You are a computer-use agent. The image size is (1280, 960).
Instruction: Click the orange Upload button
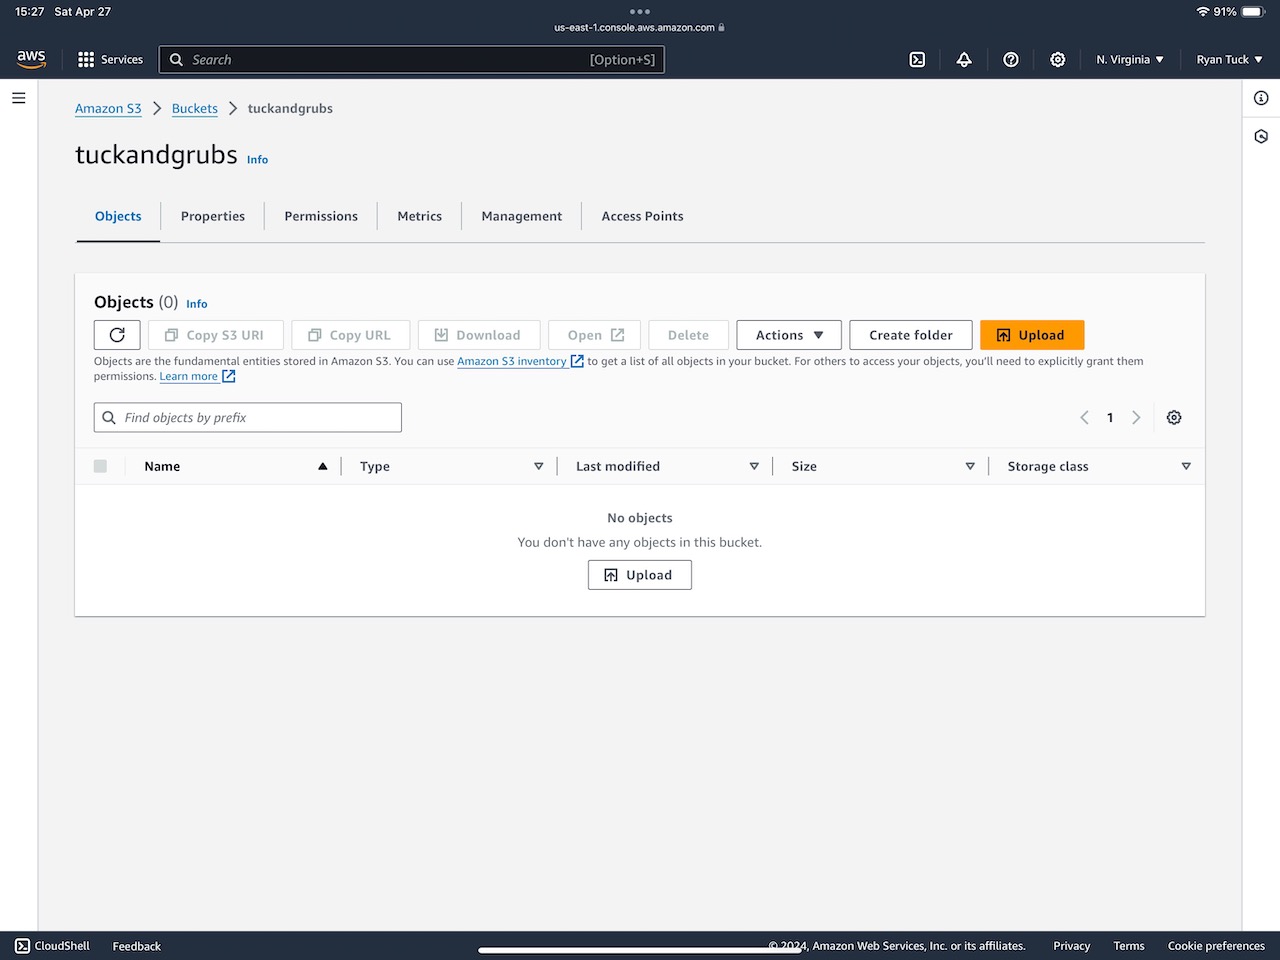click(x=1031, y=335)
